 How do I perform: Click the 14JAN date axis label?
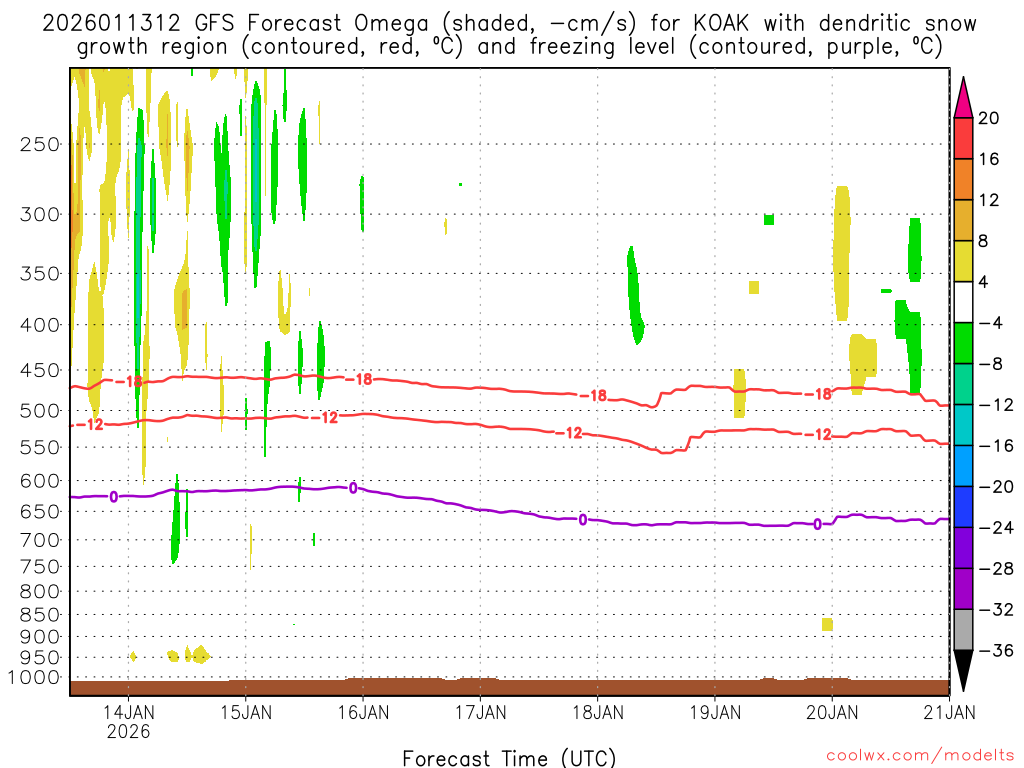(129, 712)
